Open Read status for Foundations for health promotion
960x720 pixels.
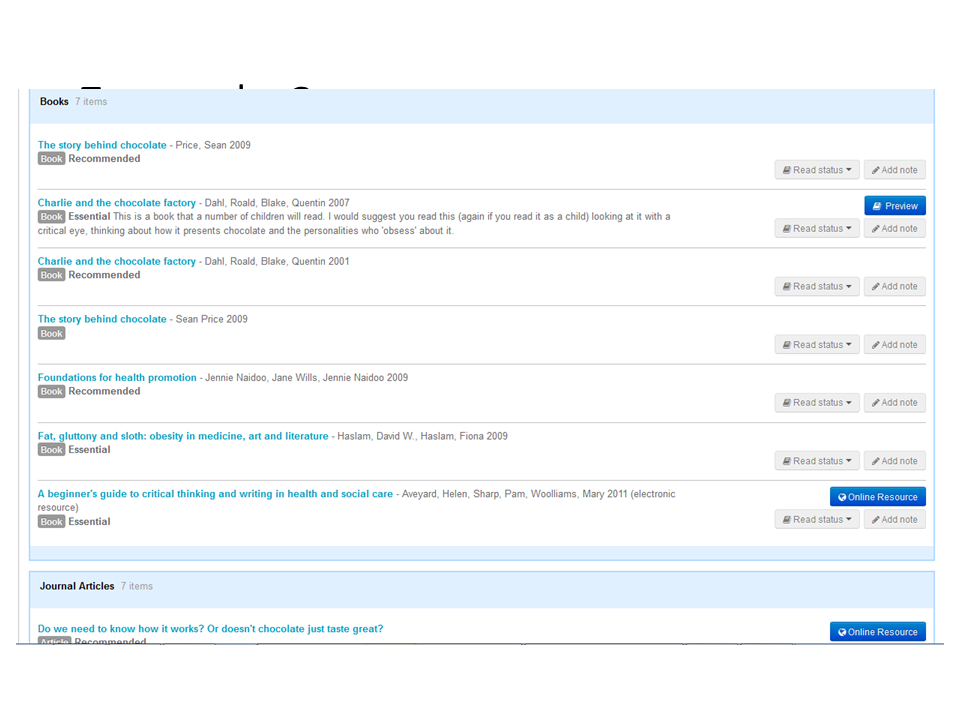click(816, 403)
